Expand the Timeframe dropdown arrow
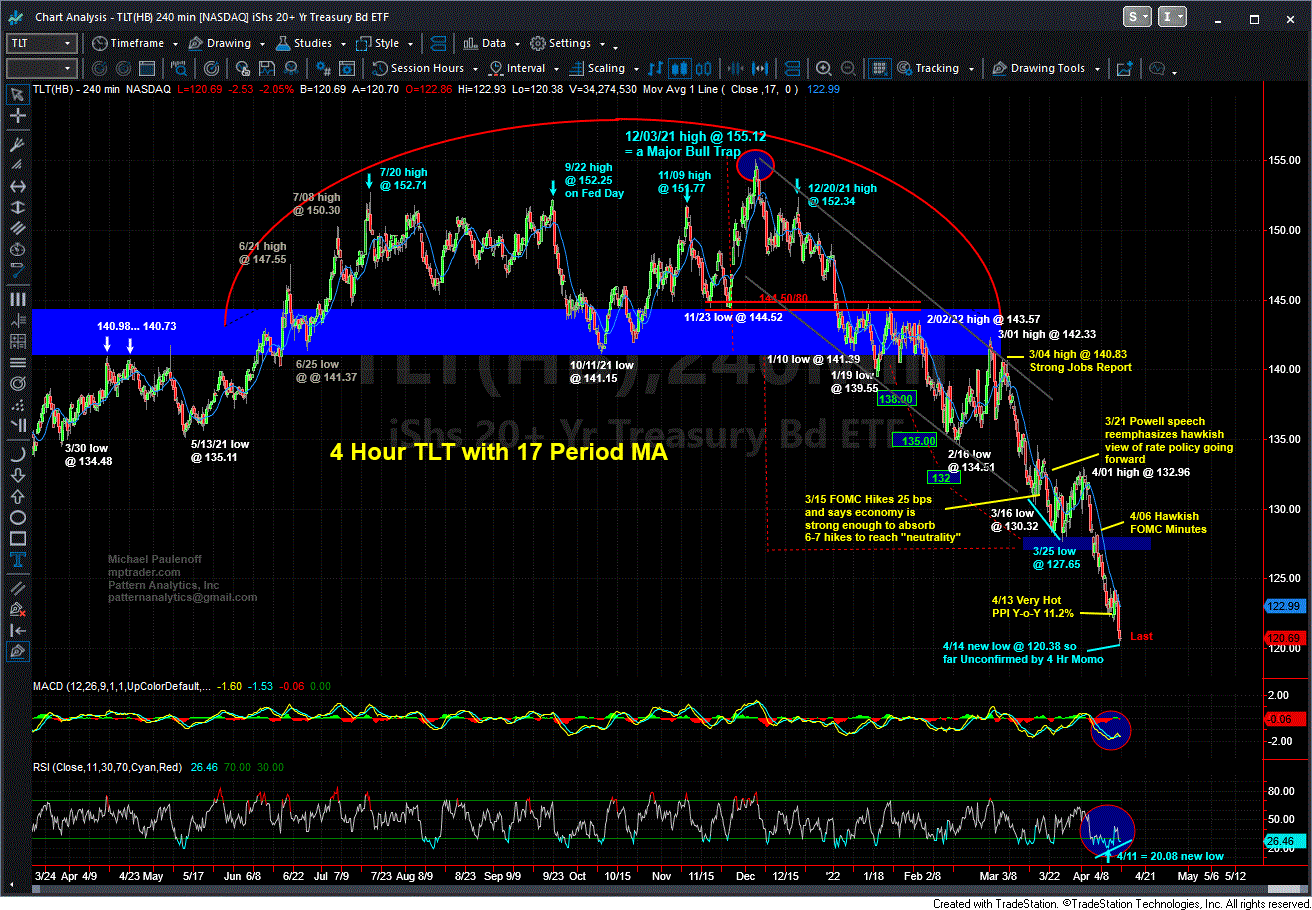This screenshot has height=910, width=1312. [175, 44]
